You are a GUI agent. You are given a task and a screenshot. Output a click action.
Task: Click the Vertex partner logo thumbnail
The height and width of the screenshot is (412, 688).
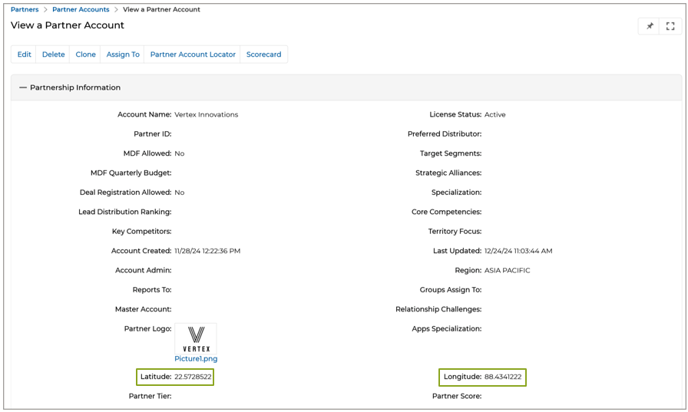pyautogui.click(x=196, y=337)
